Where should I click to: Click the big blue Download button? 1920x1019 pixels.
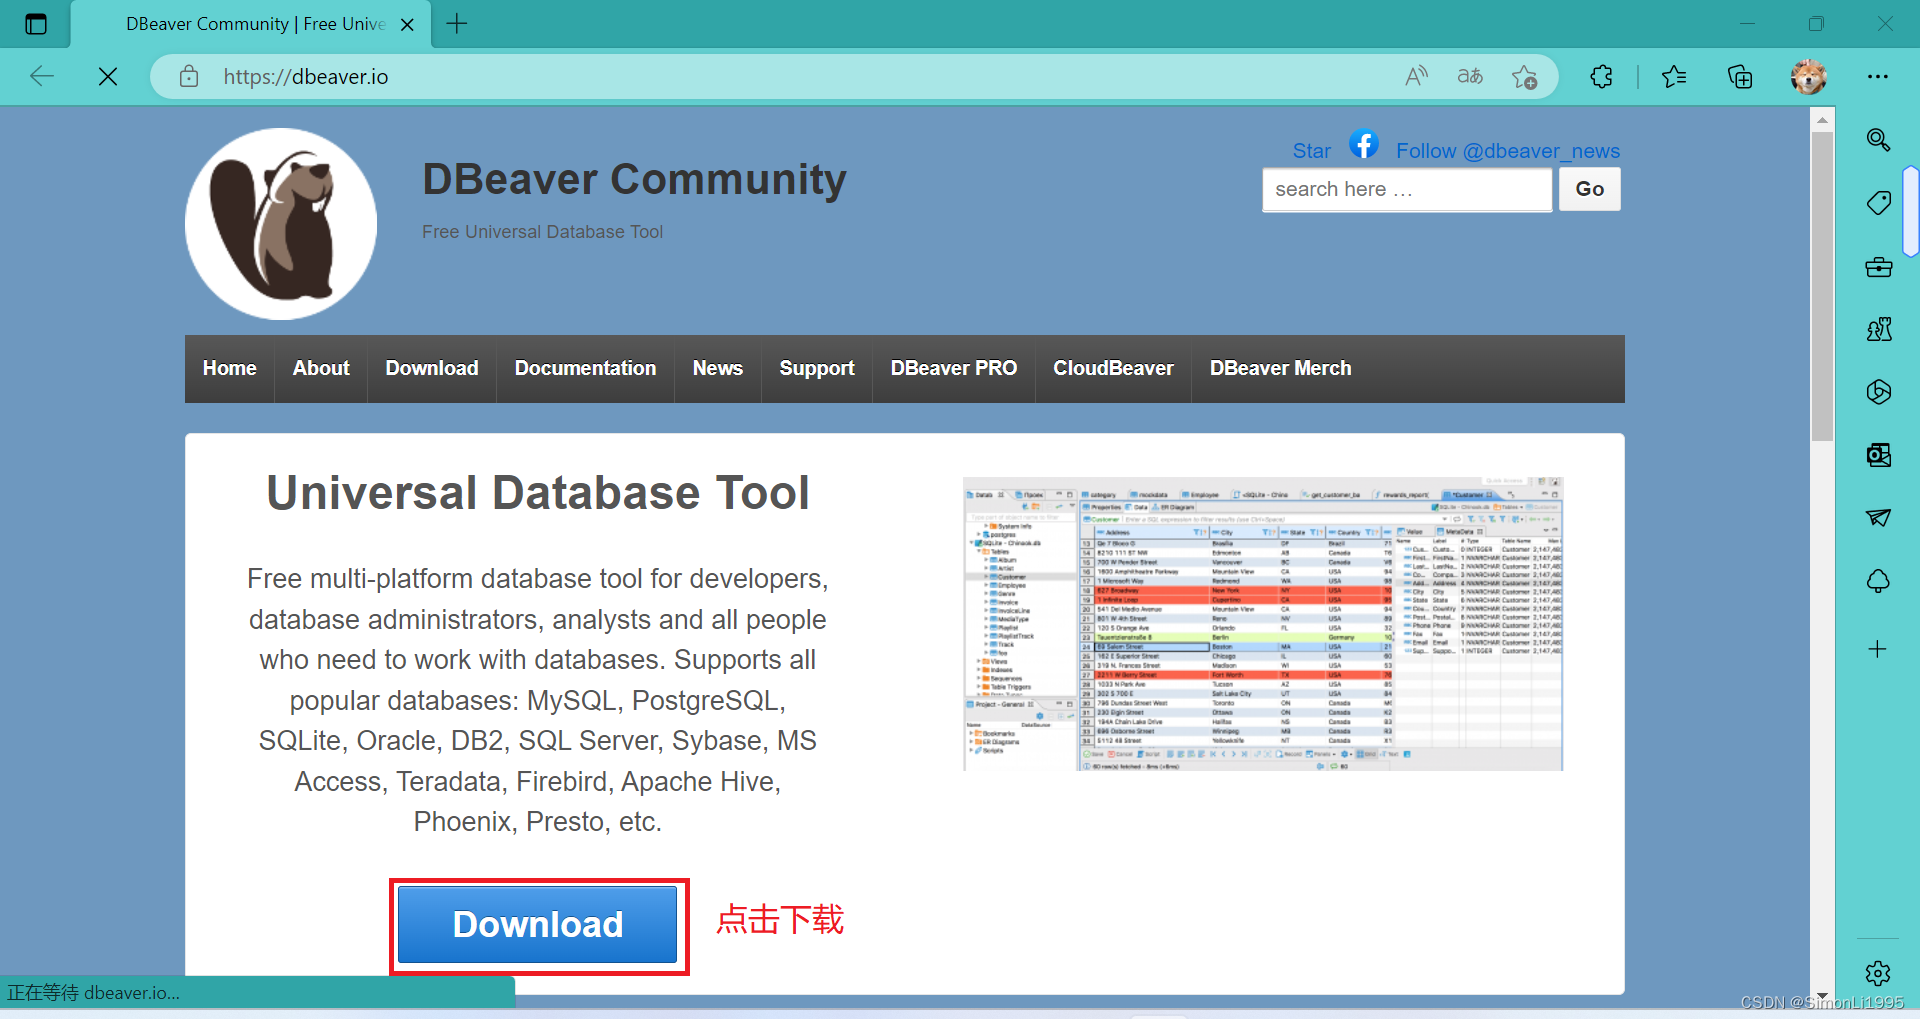click(x=538, y=925)
